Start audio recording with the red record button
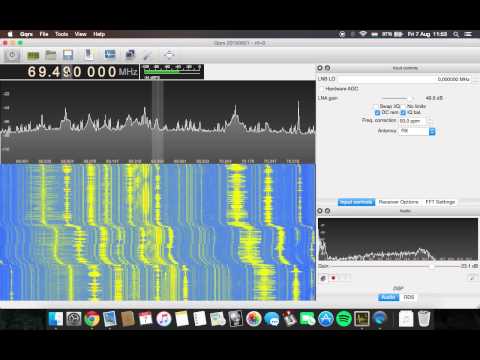Screen dimensions: 480x360 coord(333,278)
